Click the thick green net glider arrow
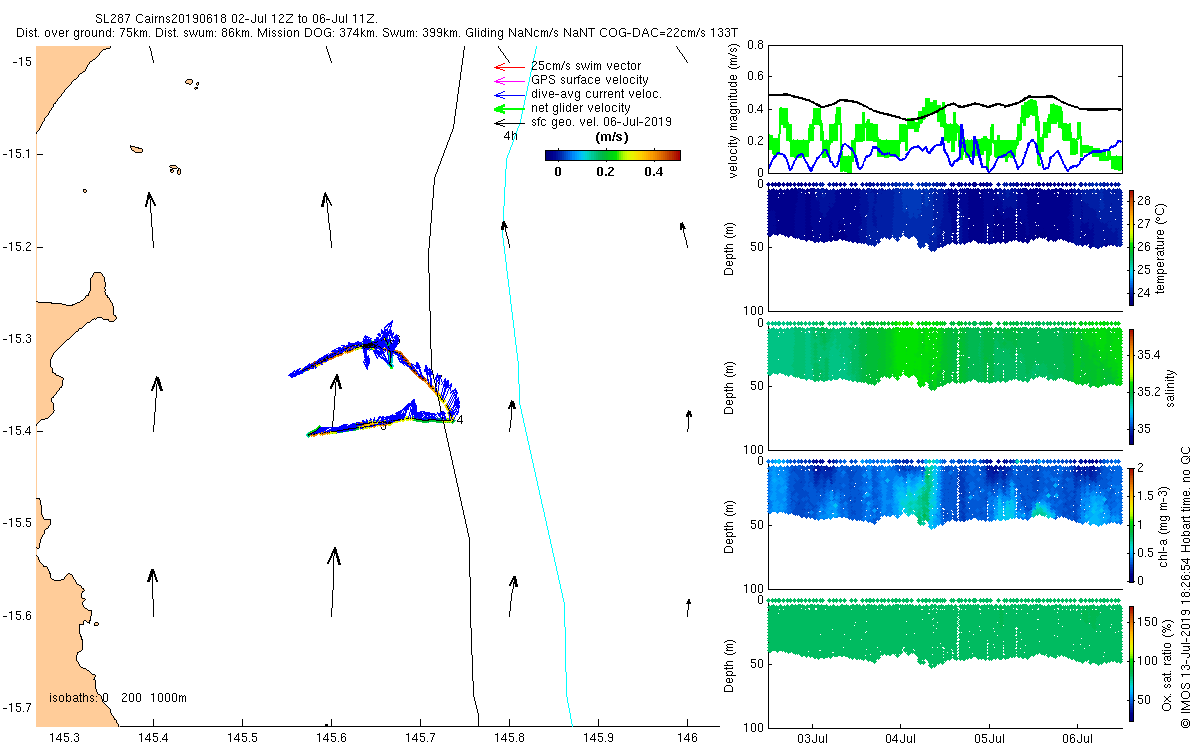Image resolution: width=1200 pixels, height=750 pixels. point(510,108)
